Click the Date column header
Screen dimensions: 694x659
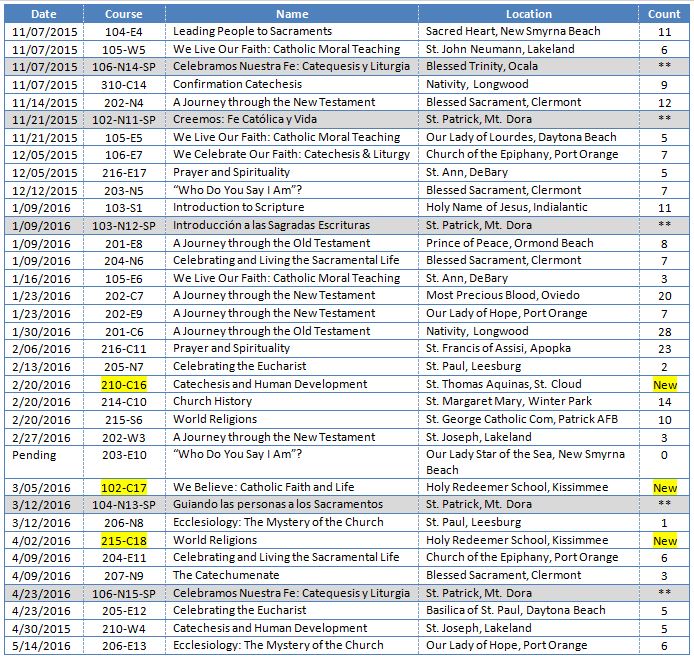[42, 14]
